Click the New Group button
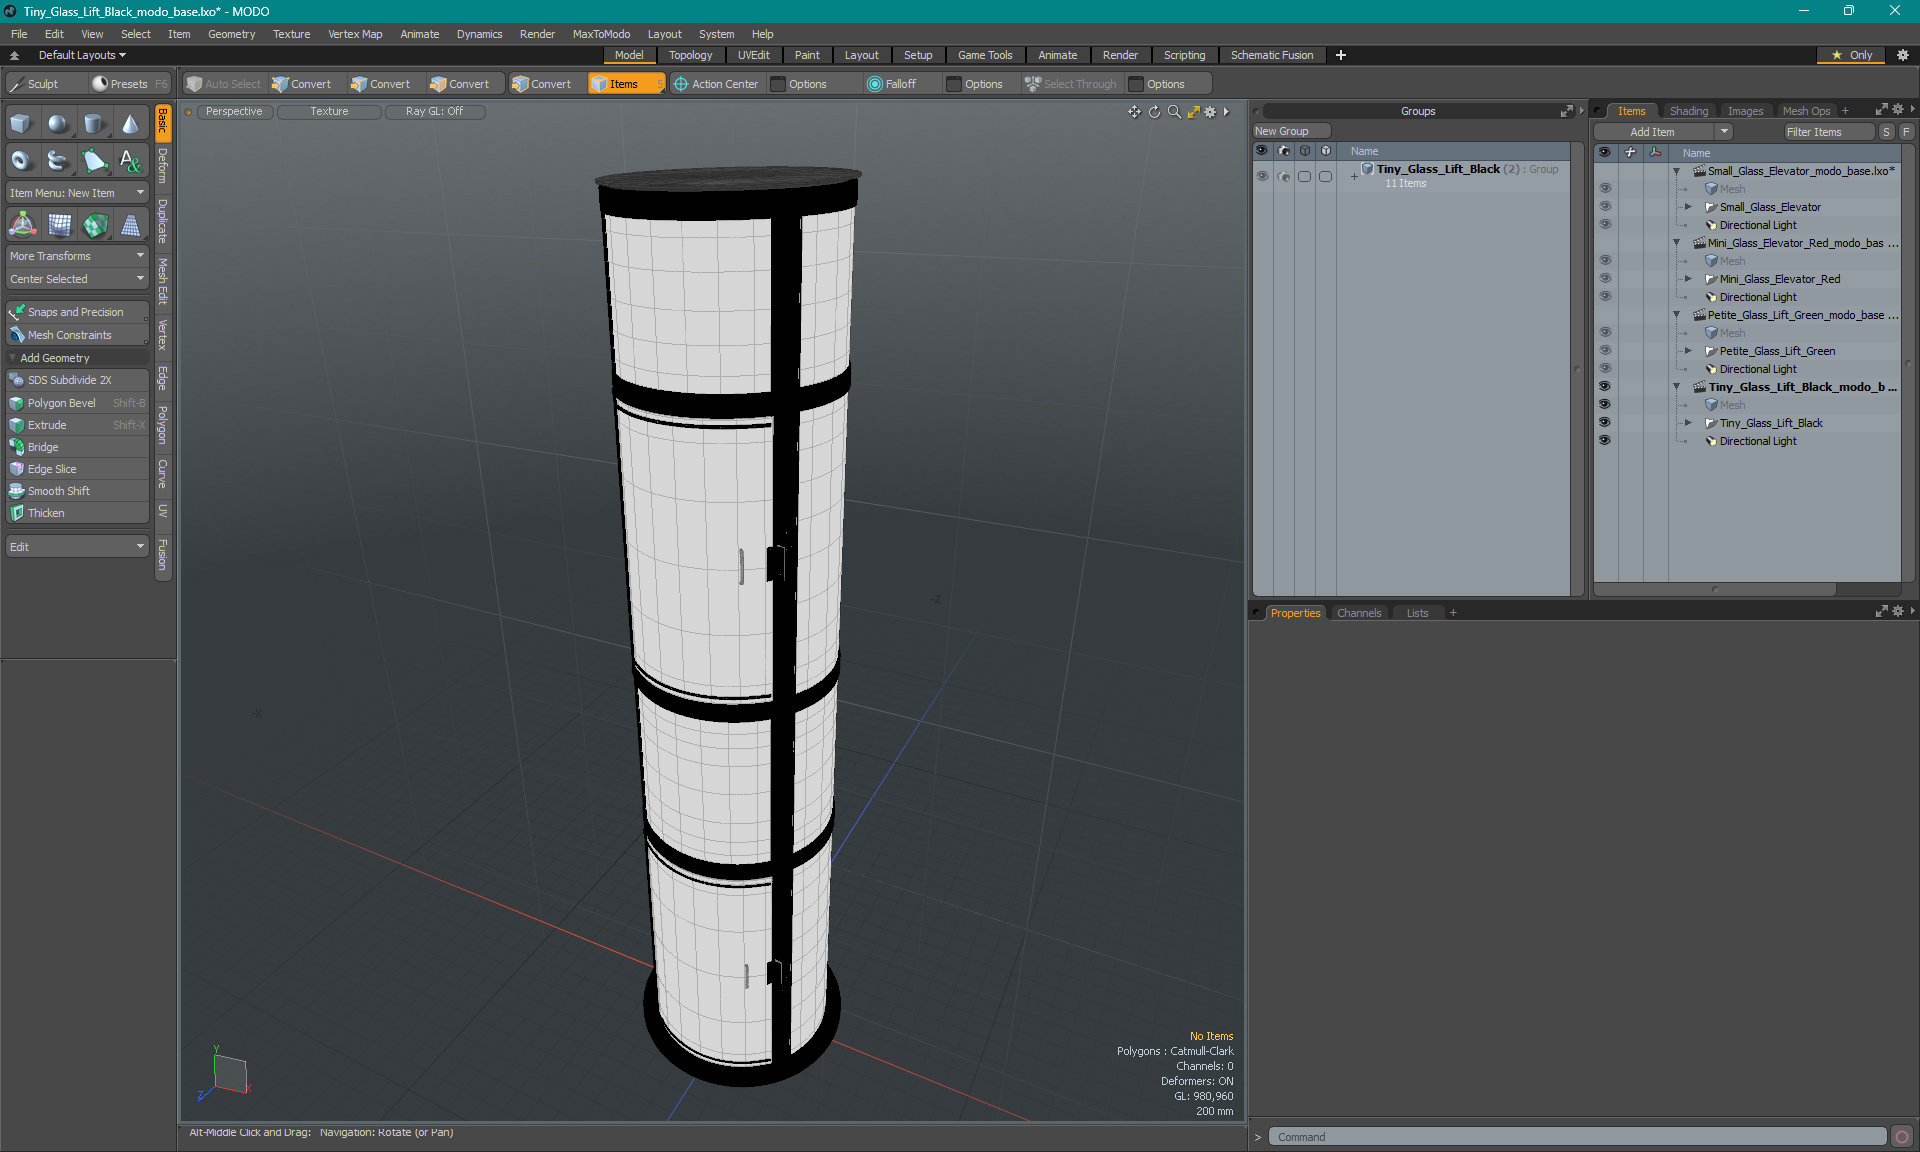This screenshot has height=1152, width=1920. [1291, 131]
